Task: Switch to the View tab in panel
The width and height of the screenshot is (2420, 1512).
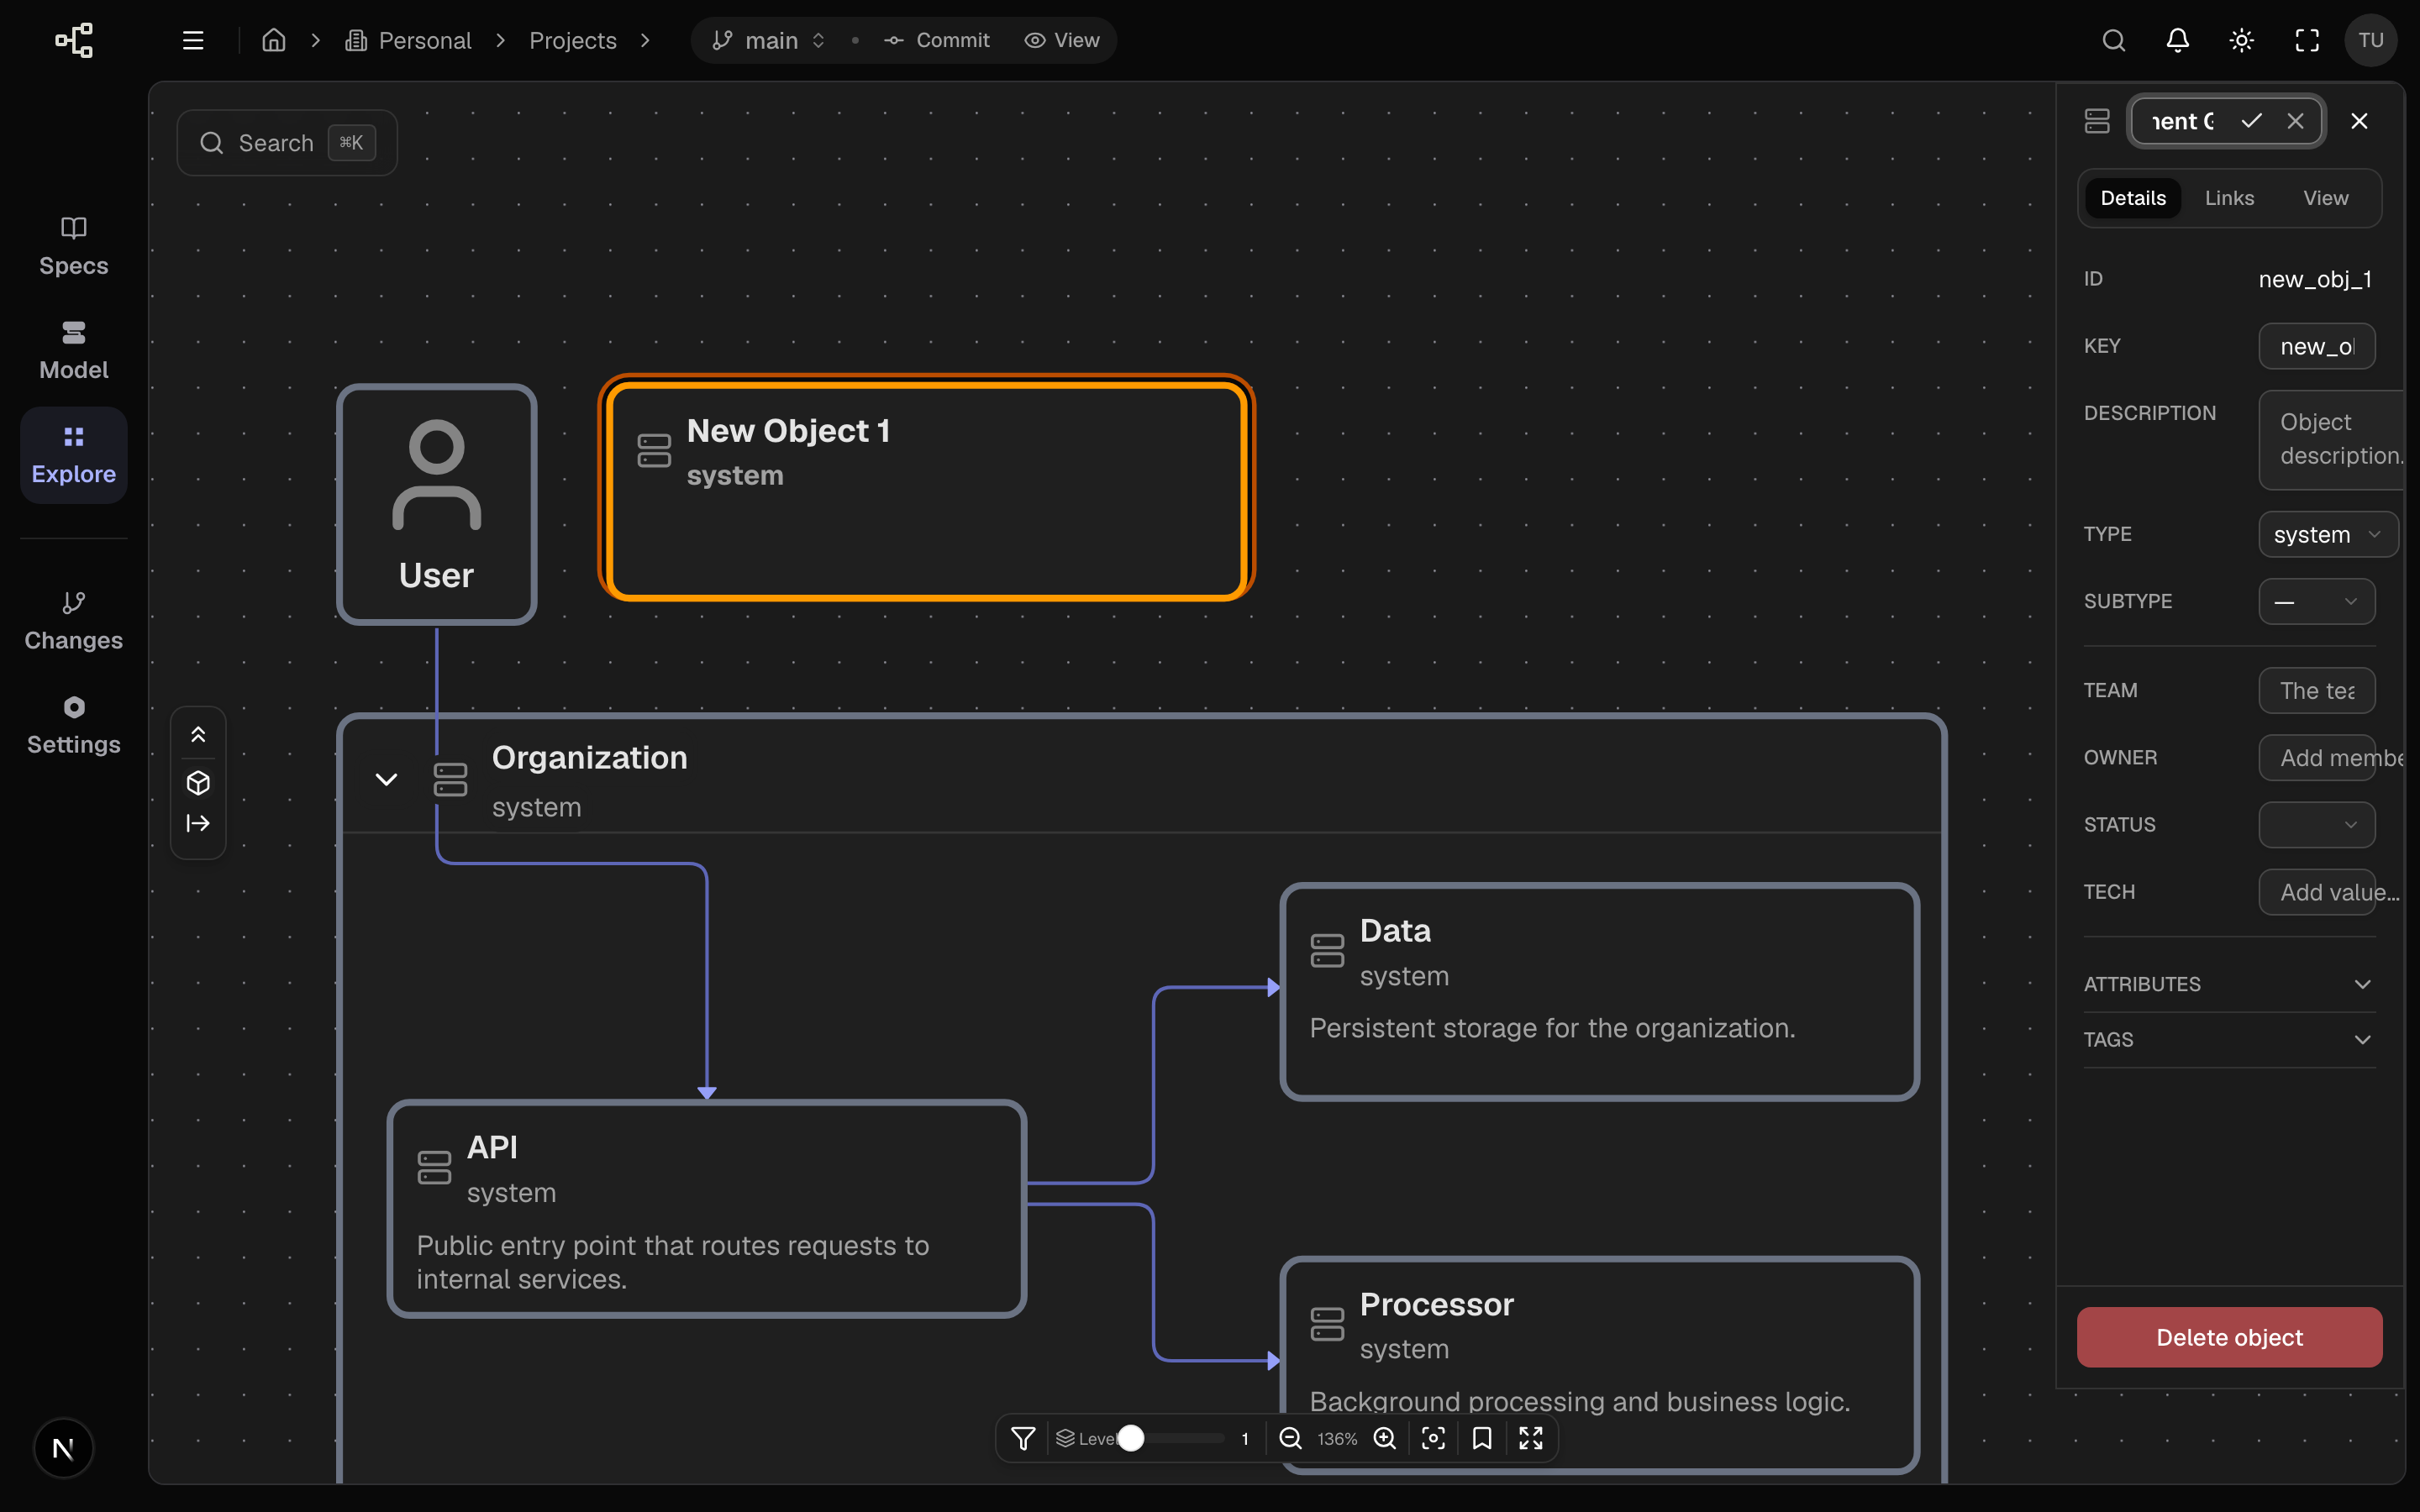Action: (2325, 198)
